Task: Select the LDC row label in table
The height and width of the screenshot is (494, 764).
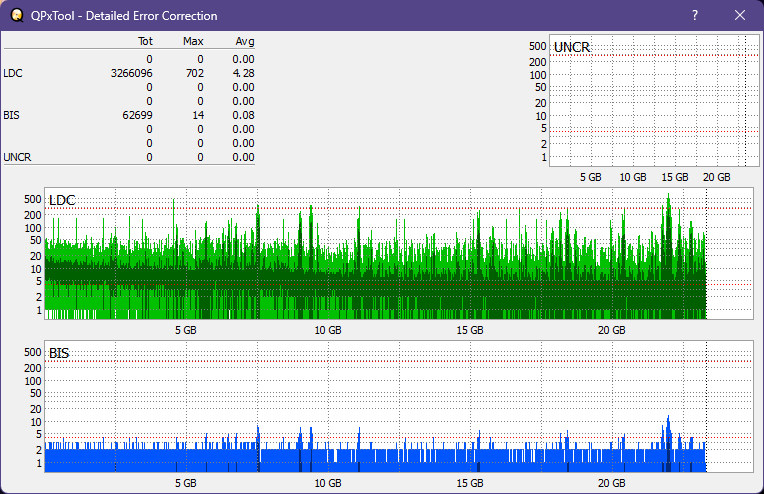Action: (x=13, y=73)
